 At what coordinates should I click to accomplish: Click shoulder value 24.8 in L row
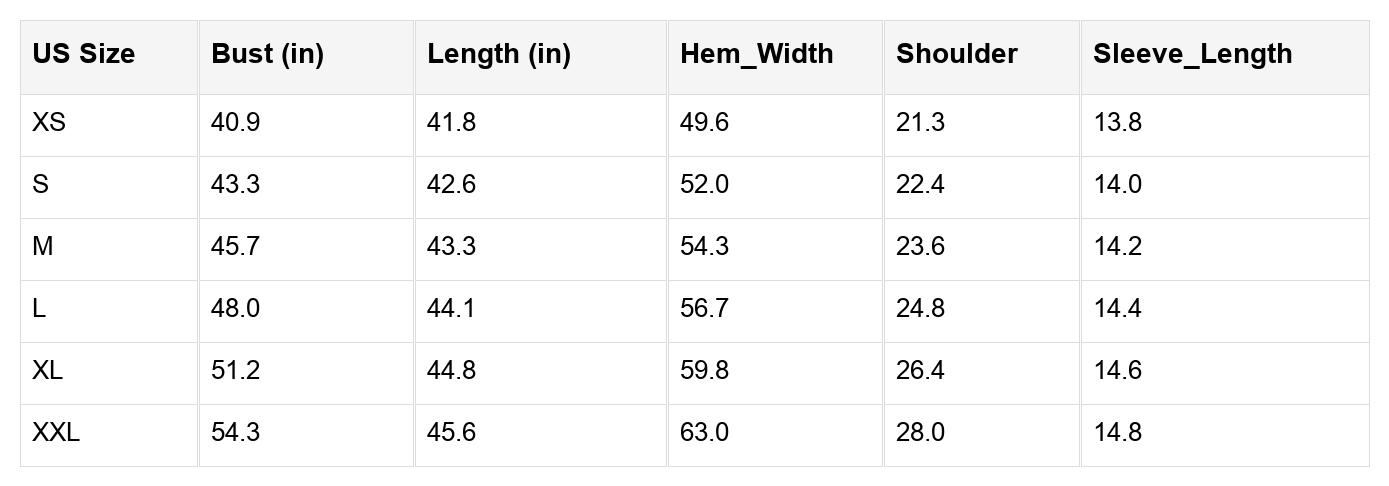pyautogui.click(x=921, y=309)
